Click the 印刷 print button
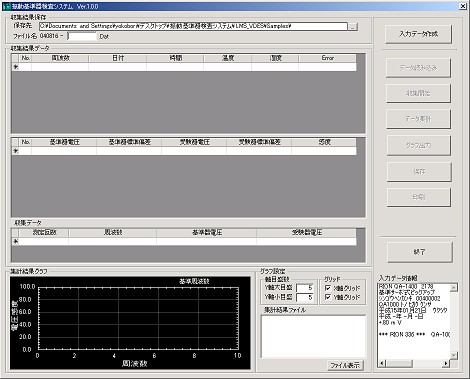The height and width of the screenshot is (379, 470). coord(419,197)
